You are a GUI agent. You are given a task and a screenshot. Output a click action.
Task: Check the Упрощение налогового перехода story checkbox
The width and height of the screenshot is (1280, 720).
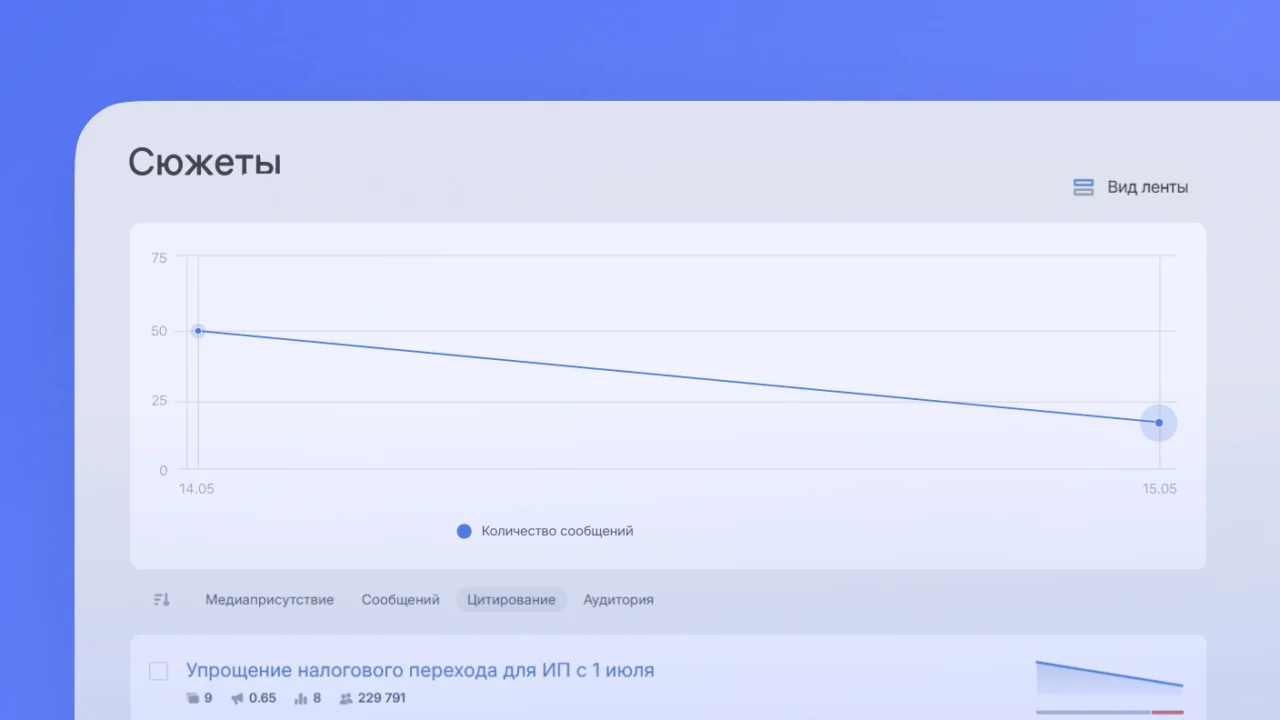click(158, 671)
